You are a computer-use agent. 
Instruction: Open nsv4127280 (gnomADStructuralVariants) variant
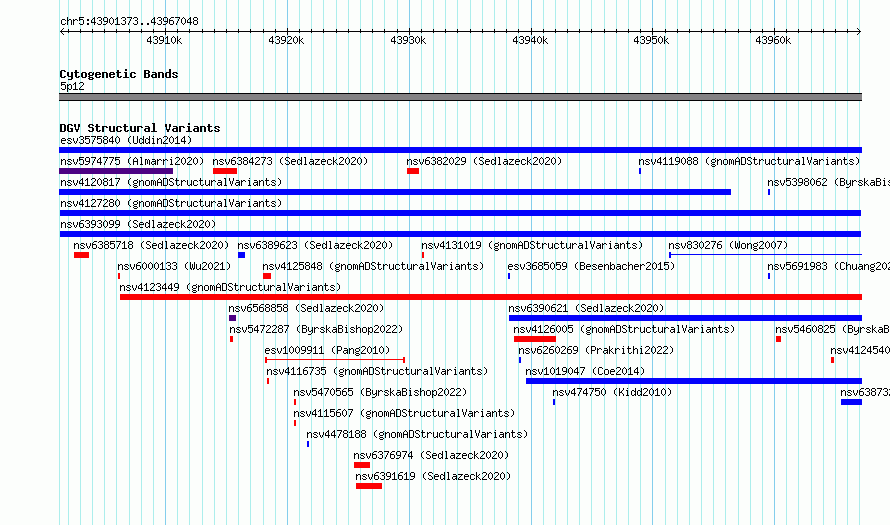pyautogui.click(x=171, y=203)
